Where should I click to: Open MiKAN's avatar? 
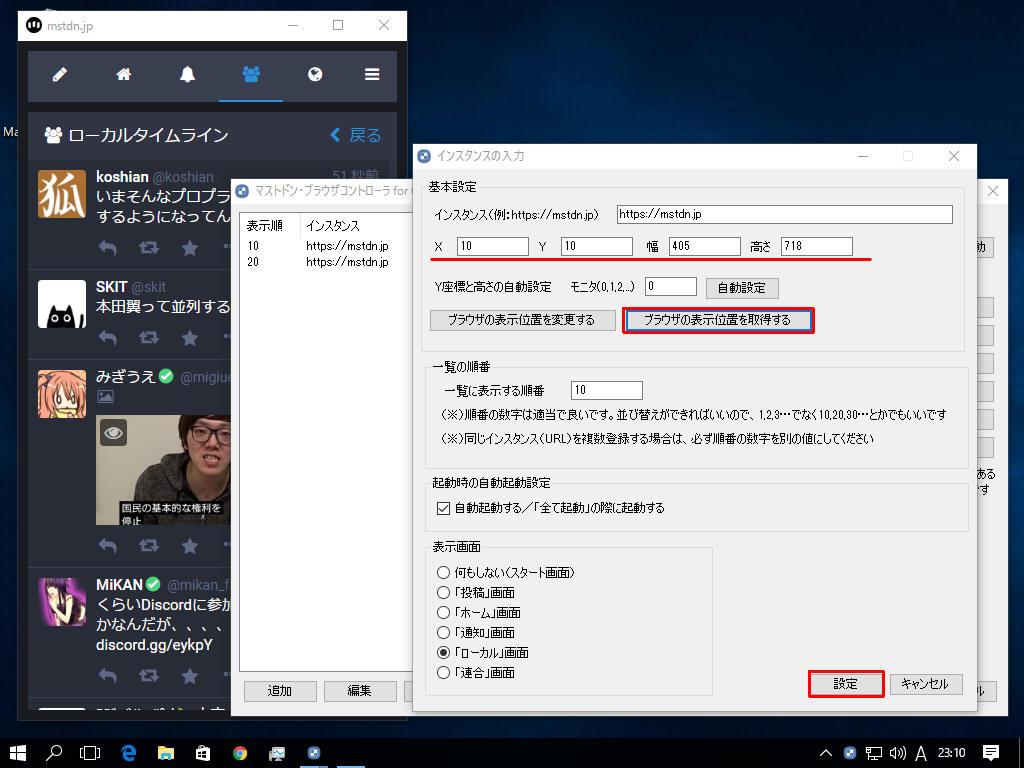pyautogui.click(x=62, y=602)
